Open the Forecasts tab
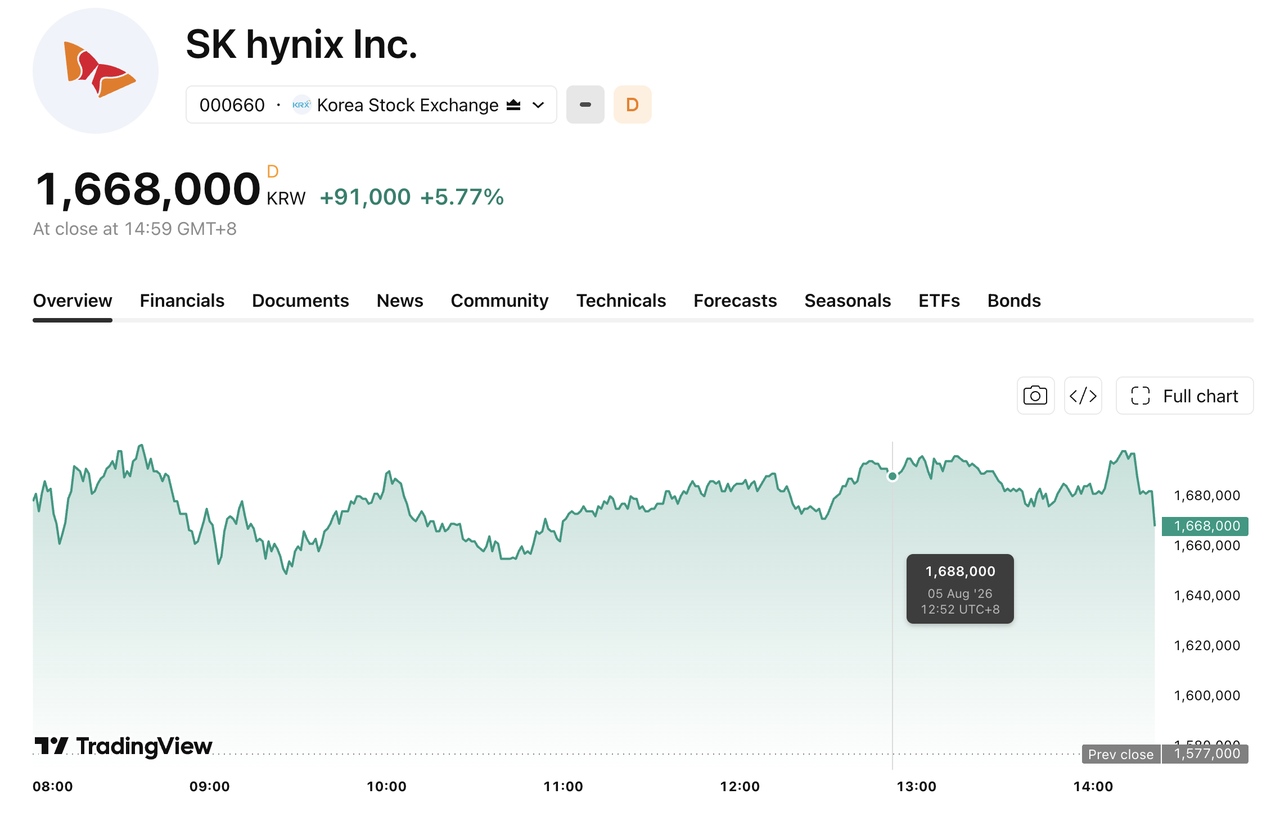Image resolution: width=1280 pixels, height=817 pixels. point(735,301)
